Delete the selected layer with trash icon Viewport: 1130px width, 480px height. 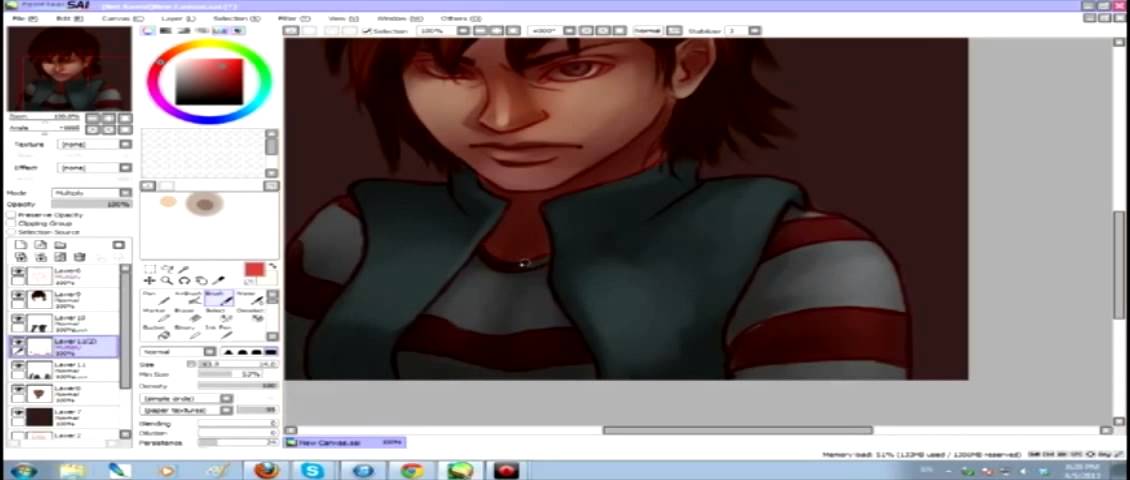coord(79,257)
